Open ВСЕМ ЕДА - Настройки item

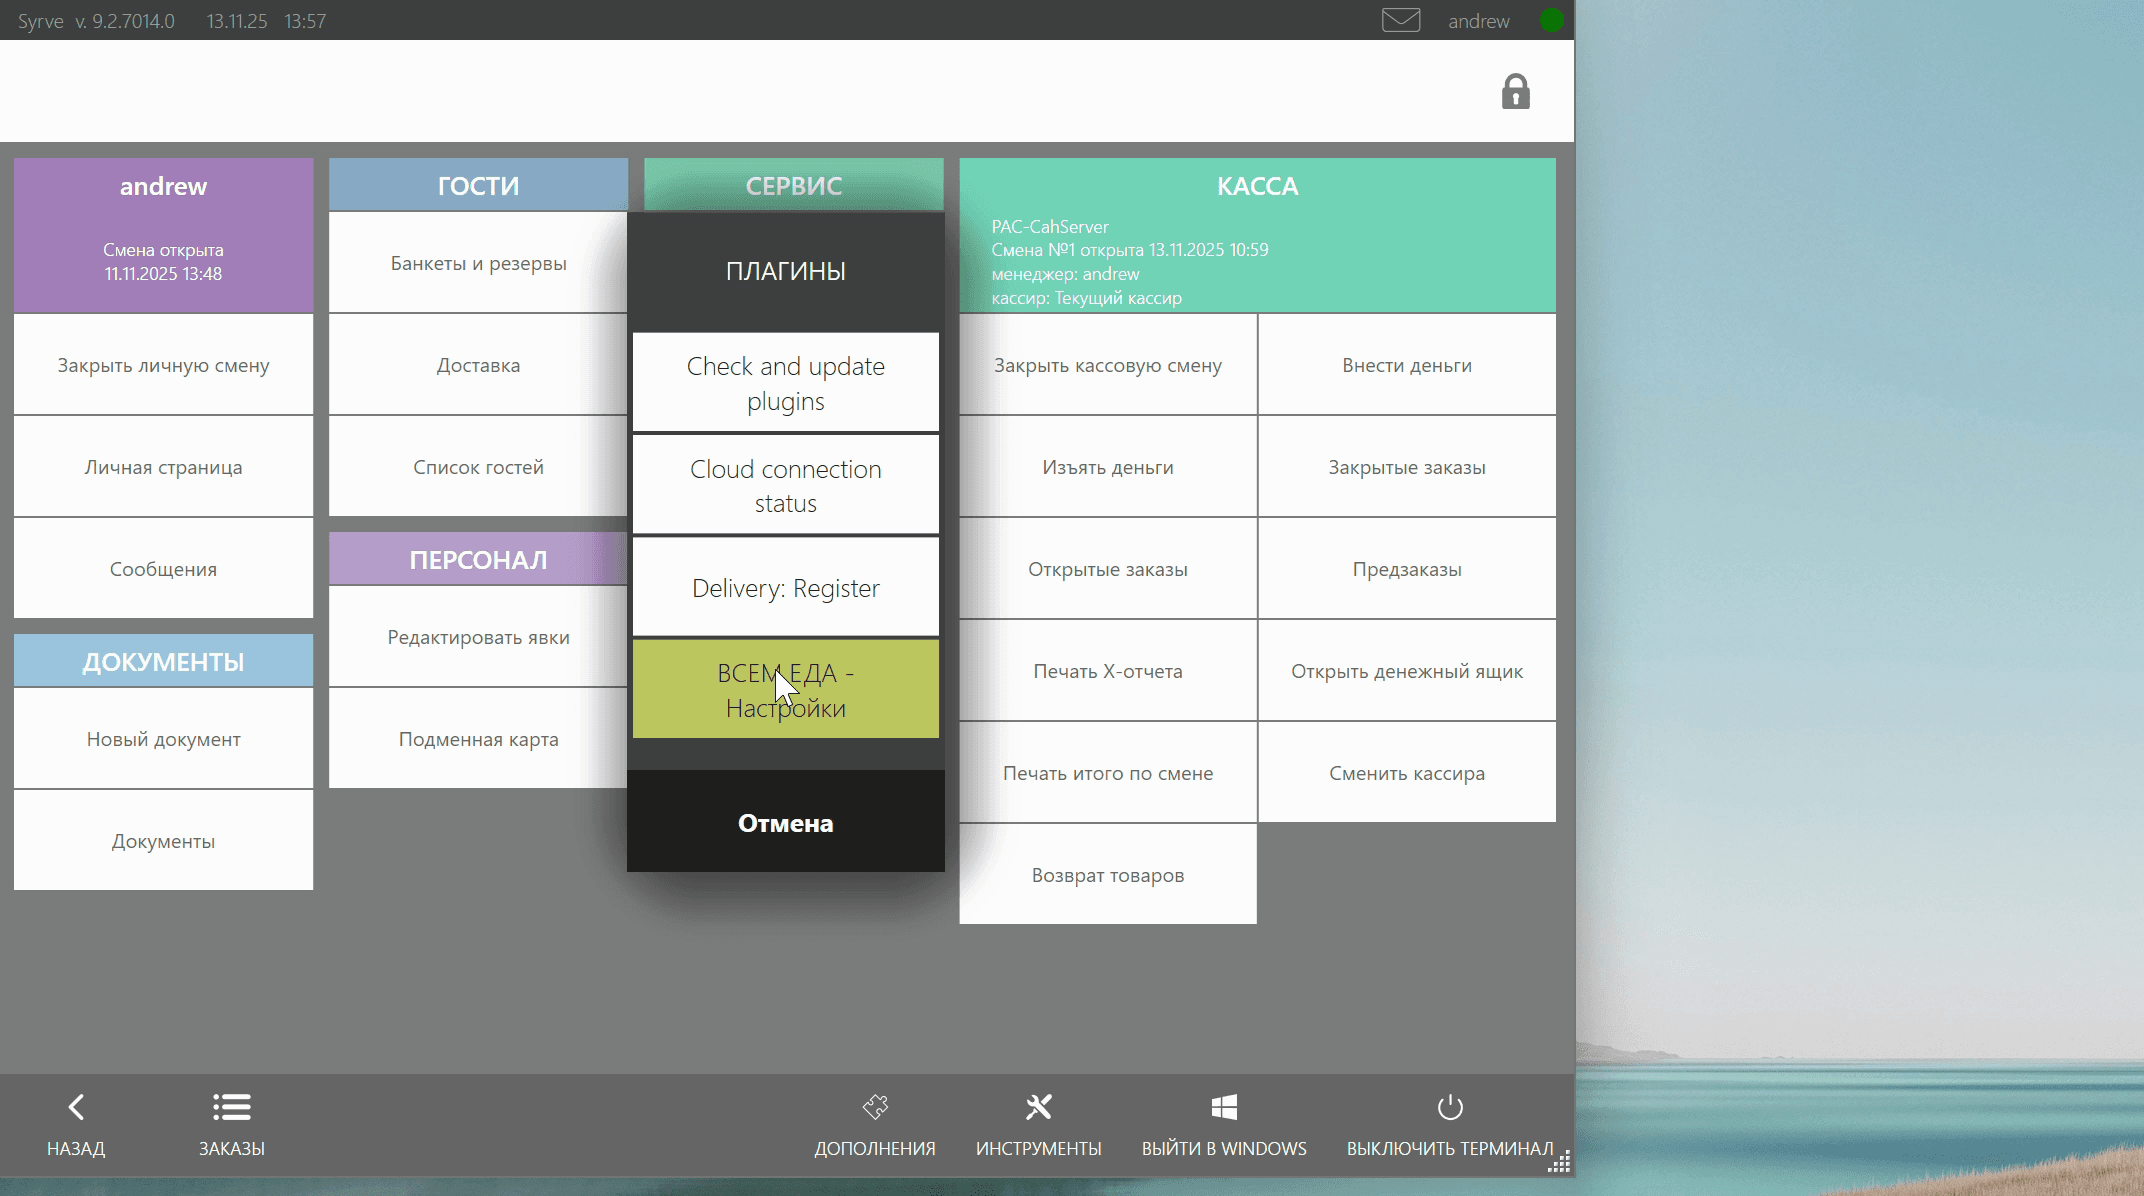point(785,690)
